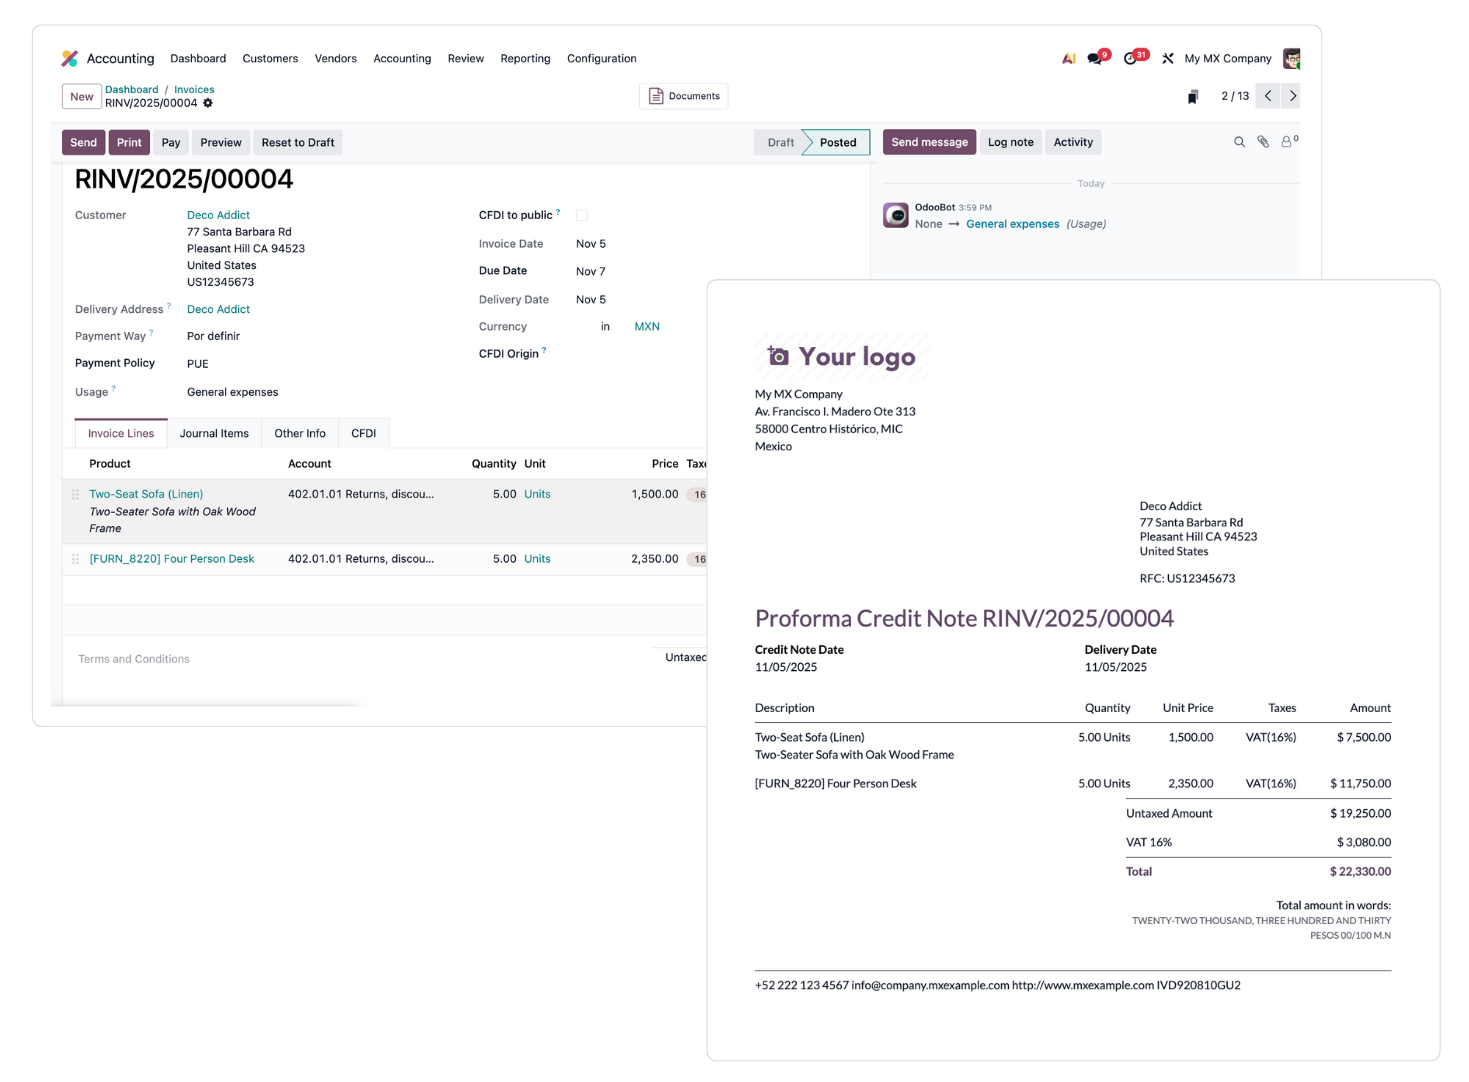Screen dimensions: 1469x1082
Task: Go to next record with the right arrow
Action: tap(1291, 95)
